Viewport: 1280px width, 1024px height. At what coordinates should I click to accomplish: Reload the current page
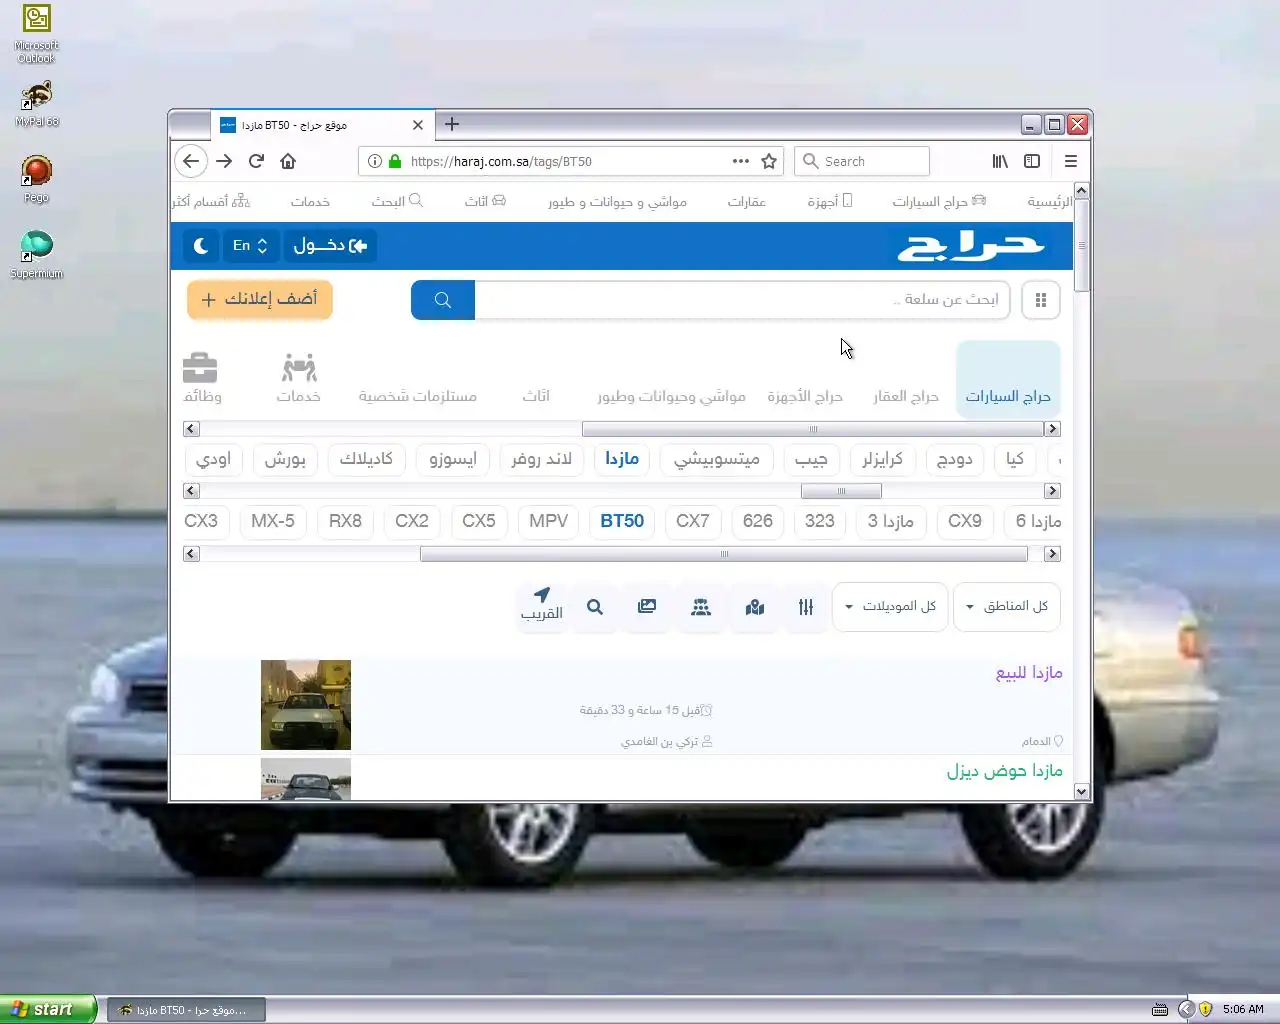tap(256, 161)
